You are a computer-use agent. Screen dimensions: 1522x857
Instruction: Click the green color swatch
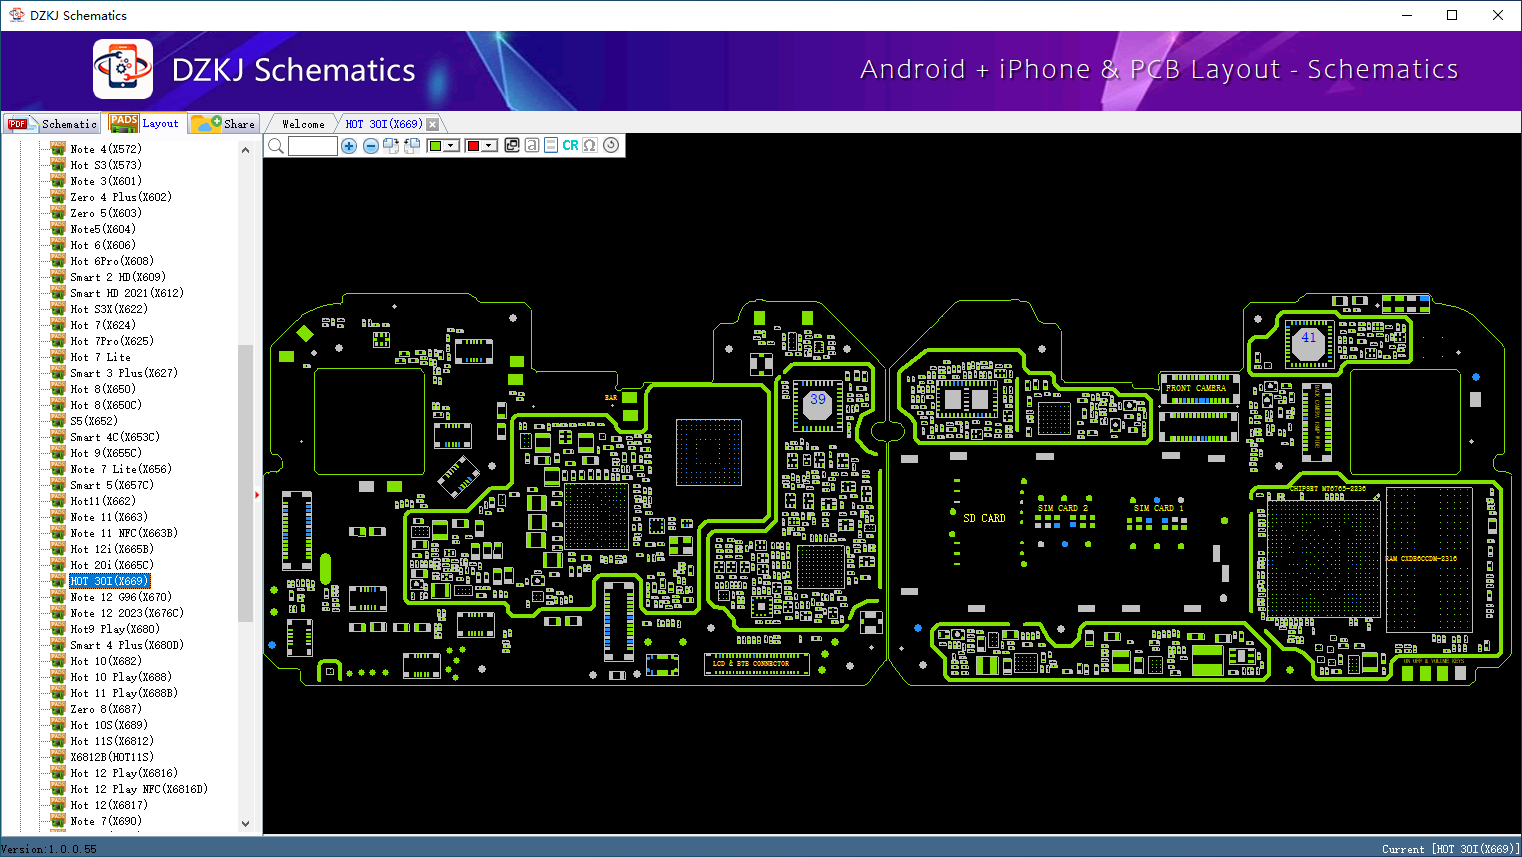tap(435, 146)
